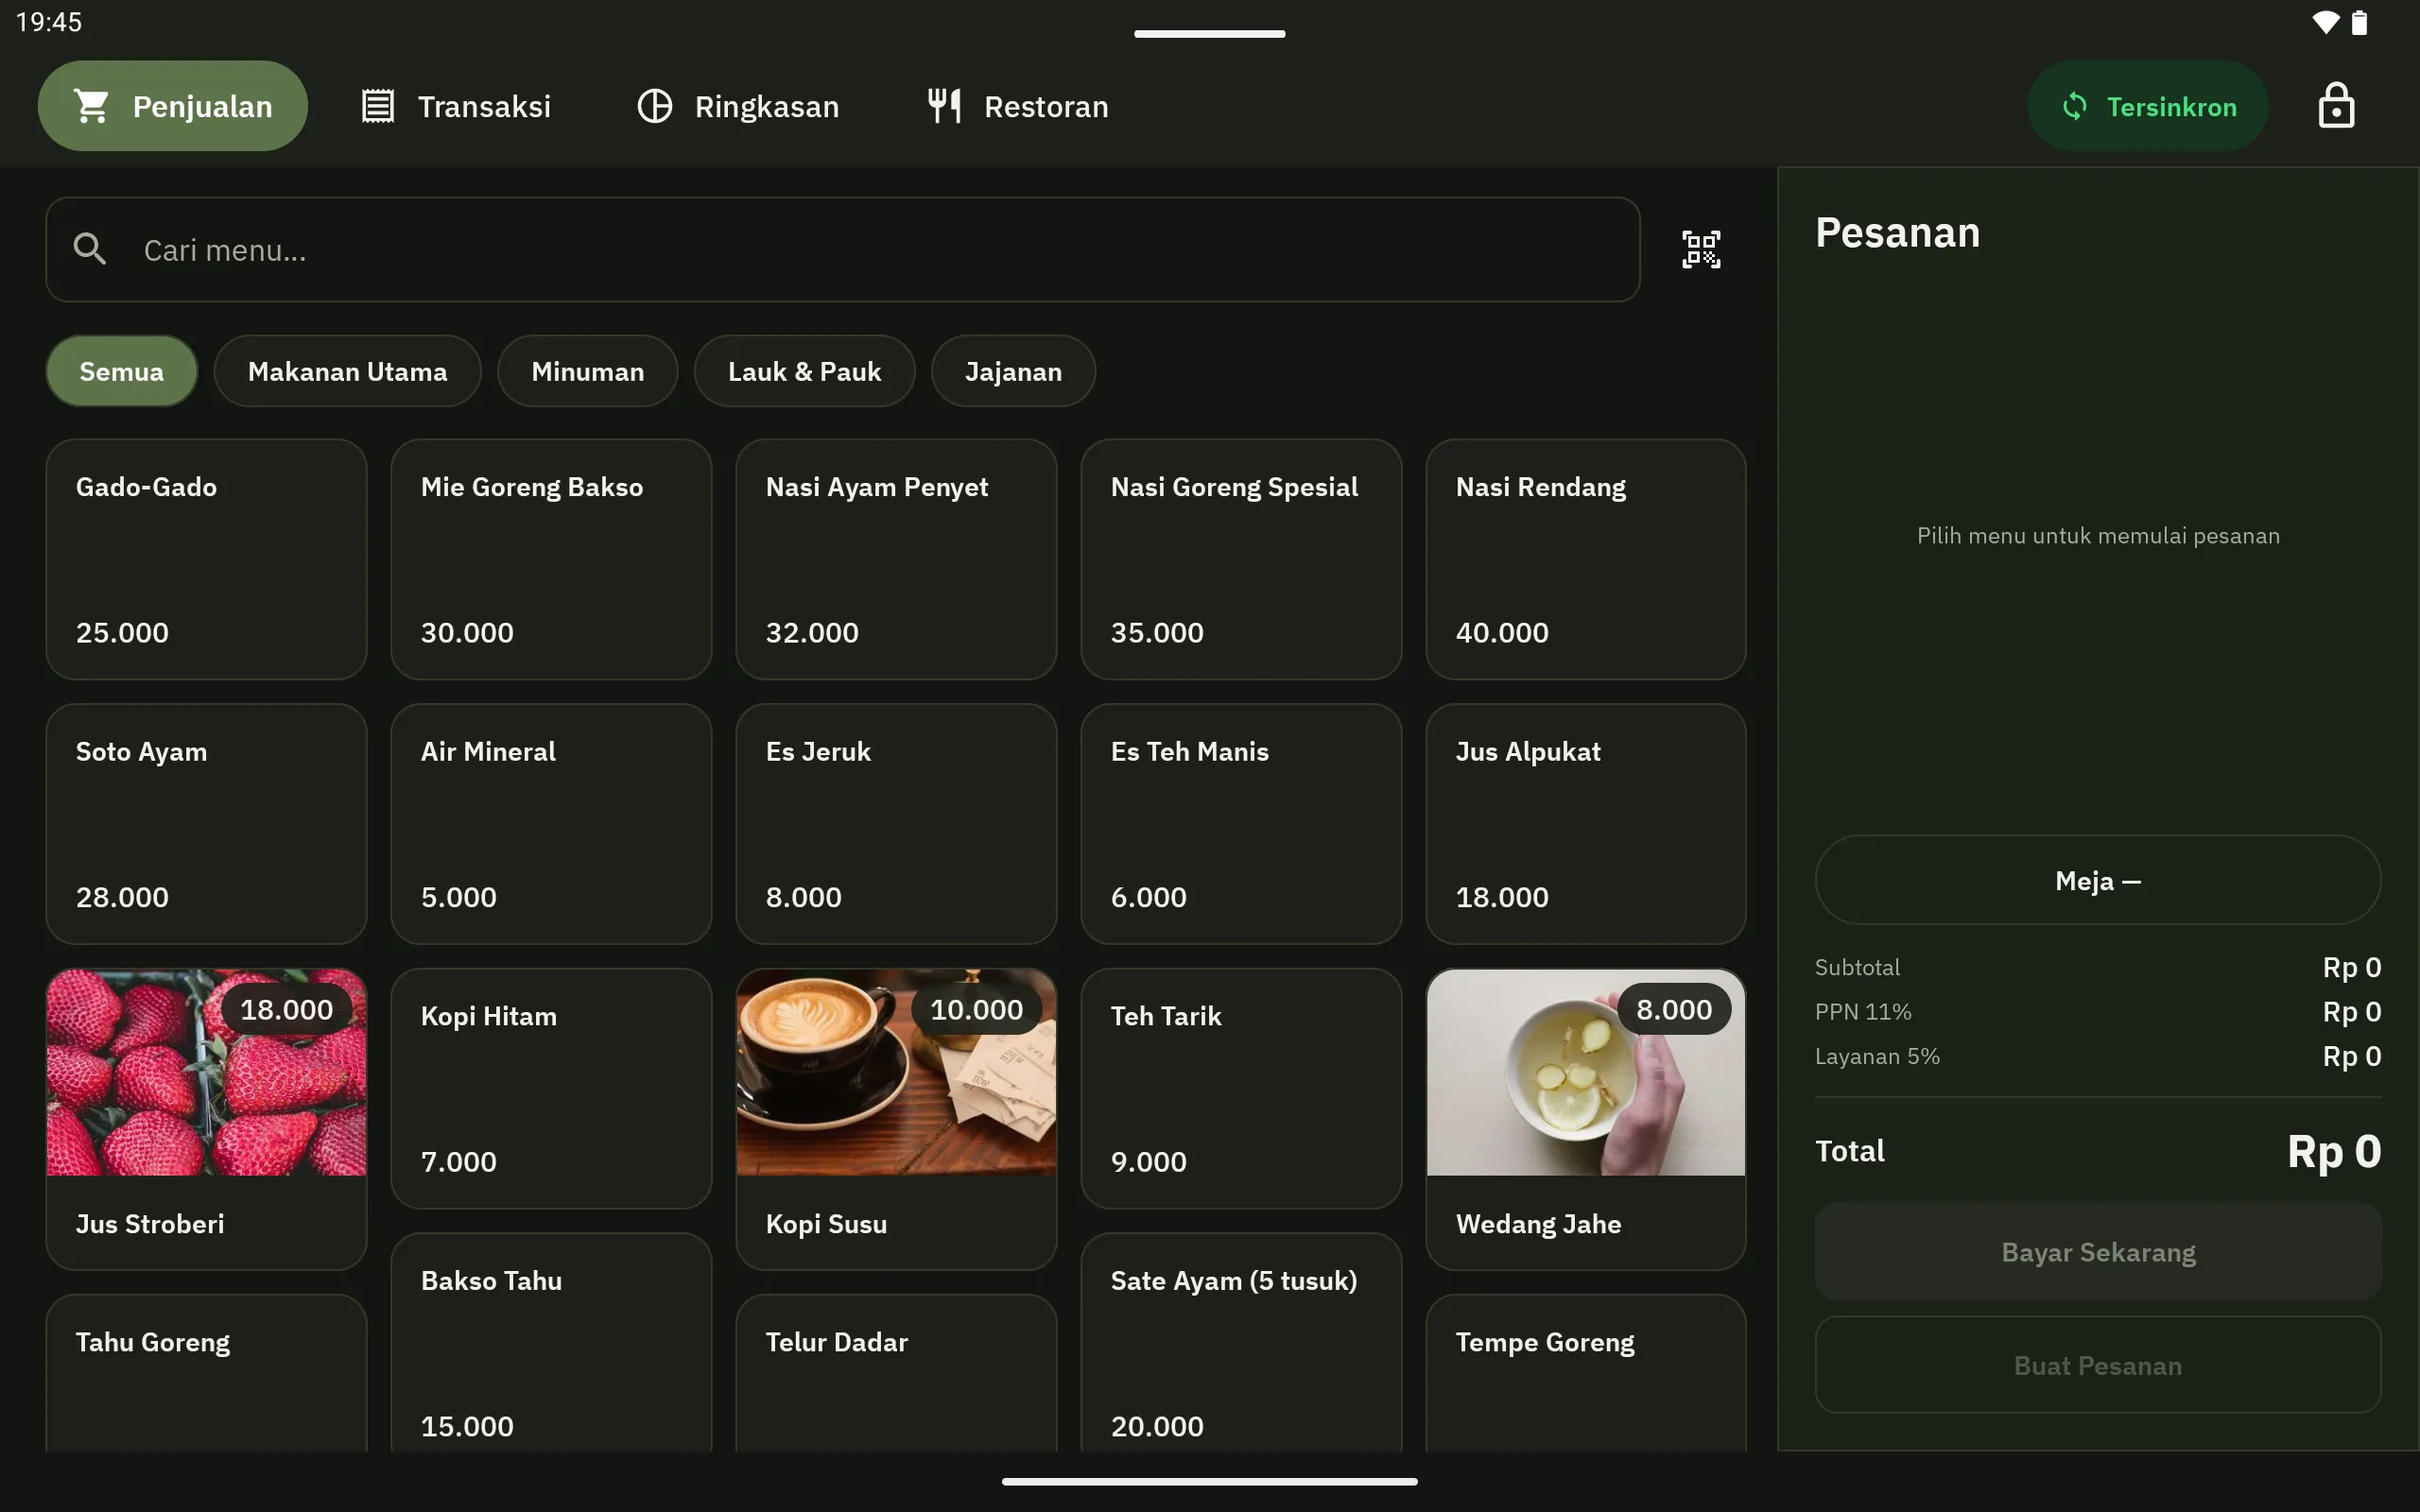Image resolution: width=2420 pixels, height=1512 pixels.
Task: Add Nasi Ayam Penyet item
Action: click(896, 559)
